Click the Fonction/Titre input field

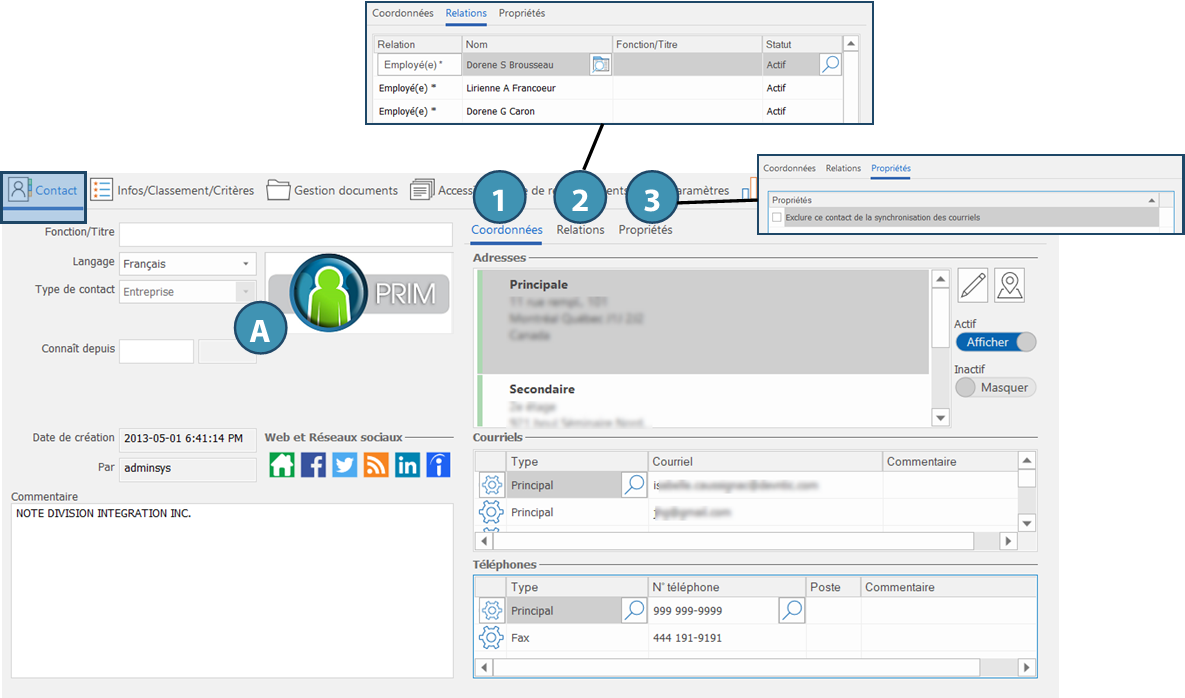[285, 235]
